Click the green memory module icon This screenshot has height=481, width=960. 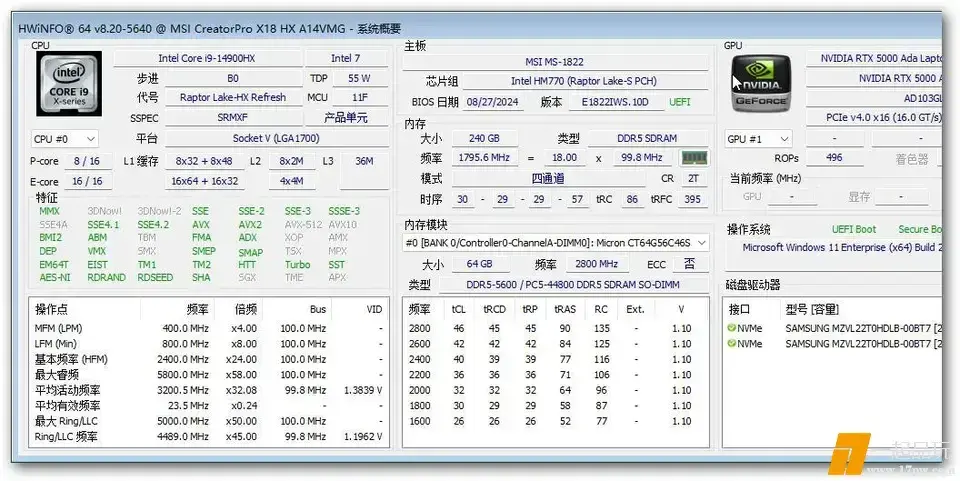click(x=694, y=158)
